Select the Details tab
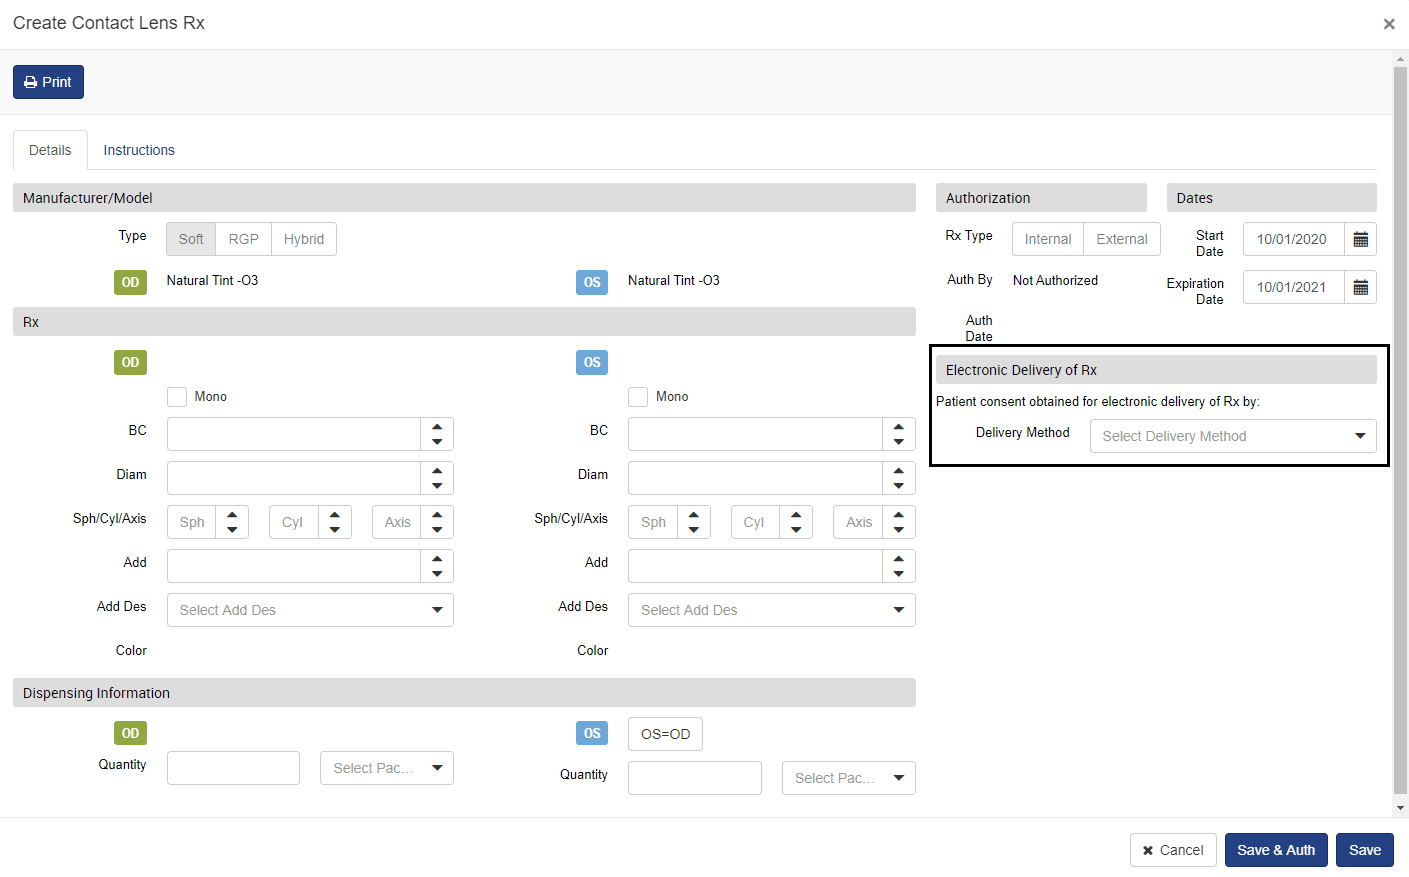 point(50,150)
